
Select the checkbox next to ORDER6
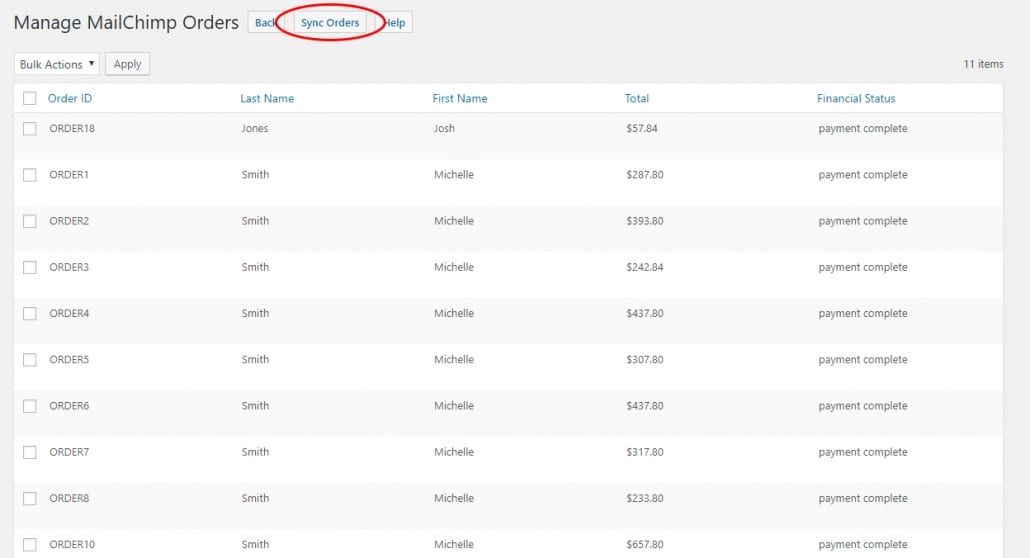coord(30,406)
